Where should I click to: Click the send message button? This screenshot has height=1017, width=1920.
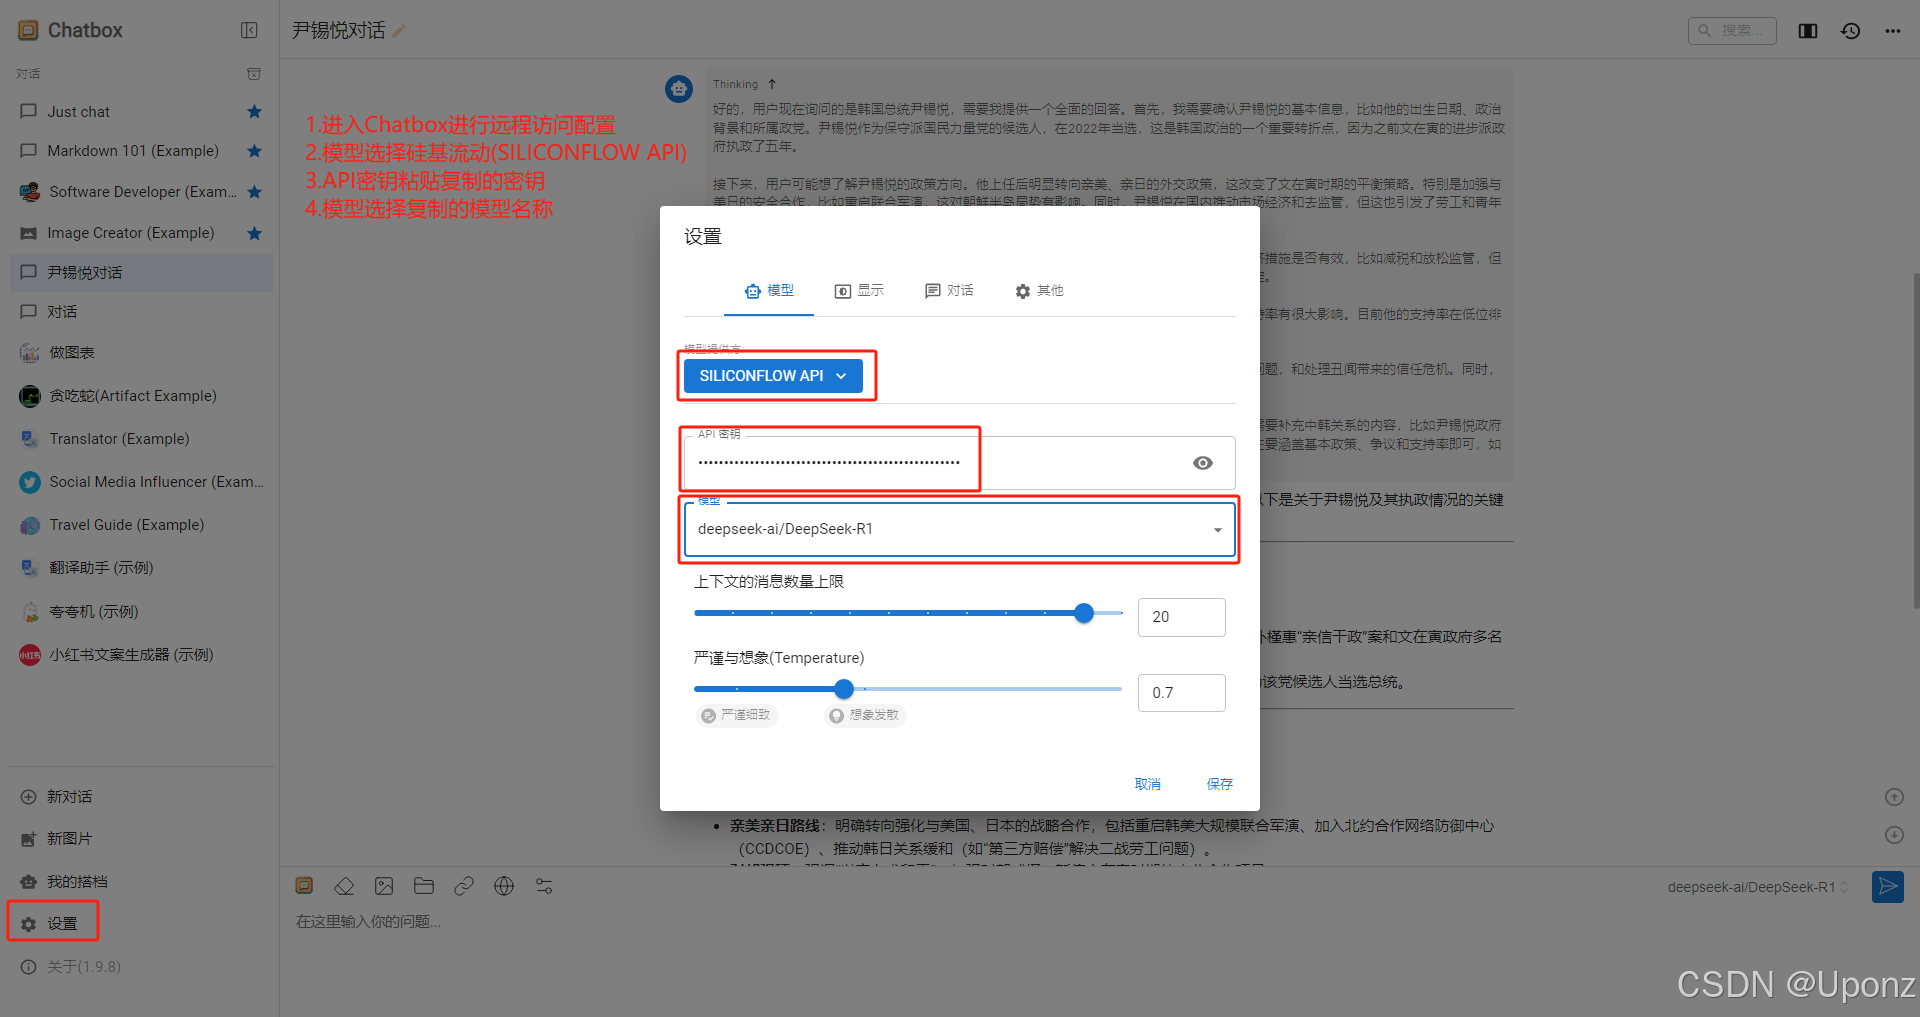(1888, 887)
